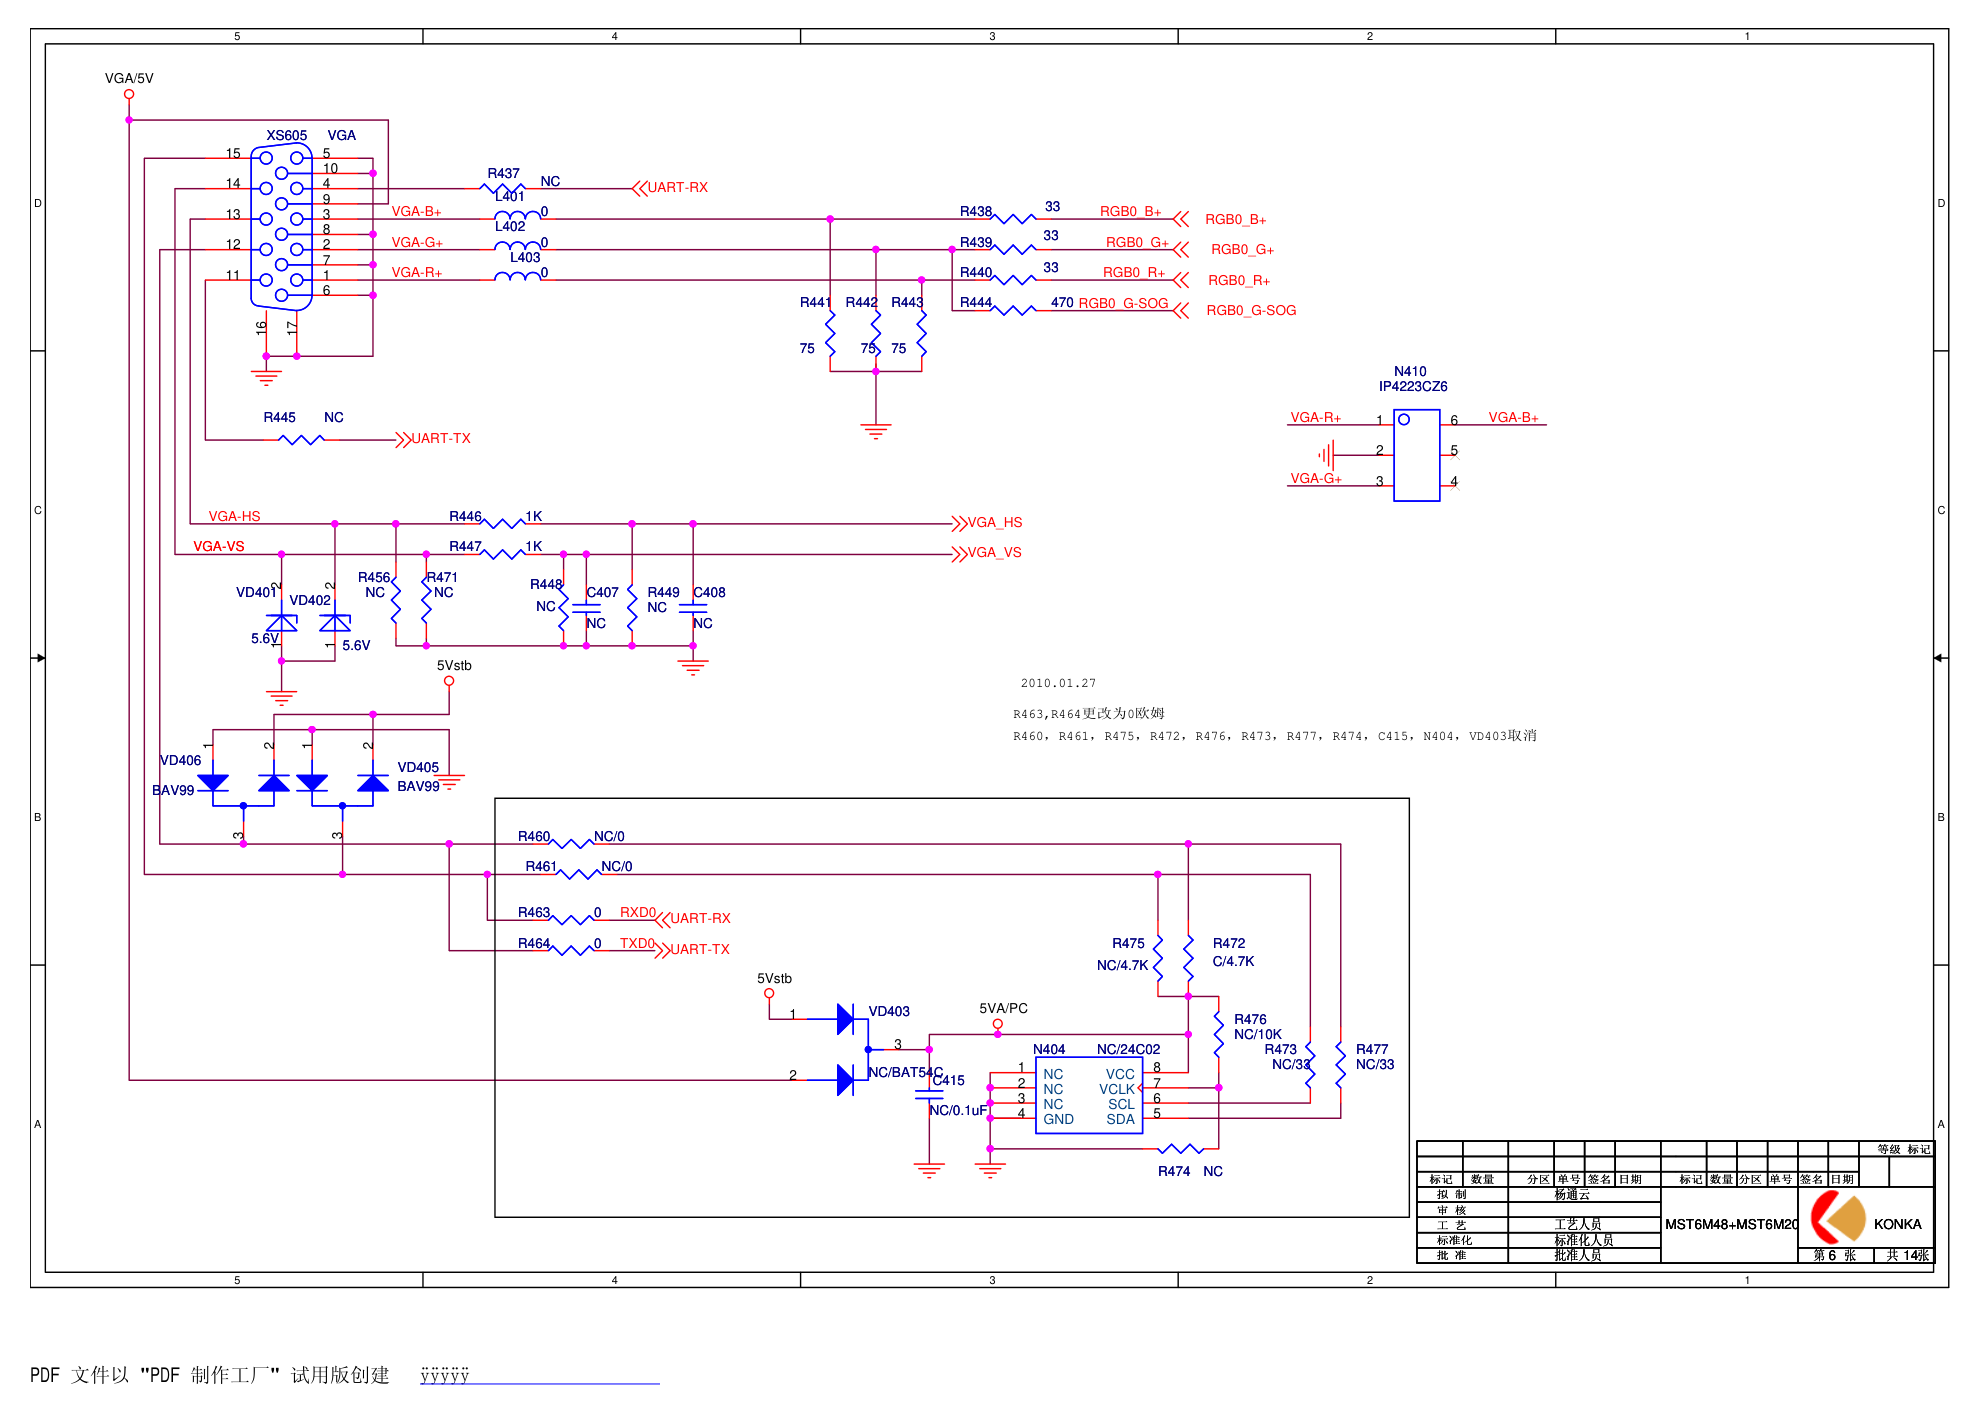The image size is (1984, 1402).
Task: Click the N410 component designator
Action: click(1410, 371)
